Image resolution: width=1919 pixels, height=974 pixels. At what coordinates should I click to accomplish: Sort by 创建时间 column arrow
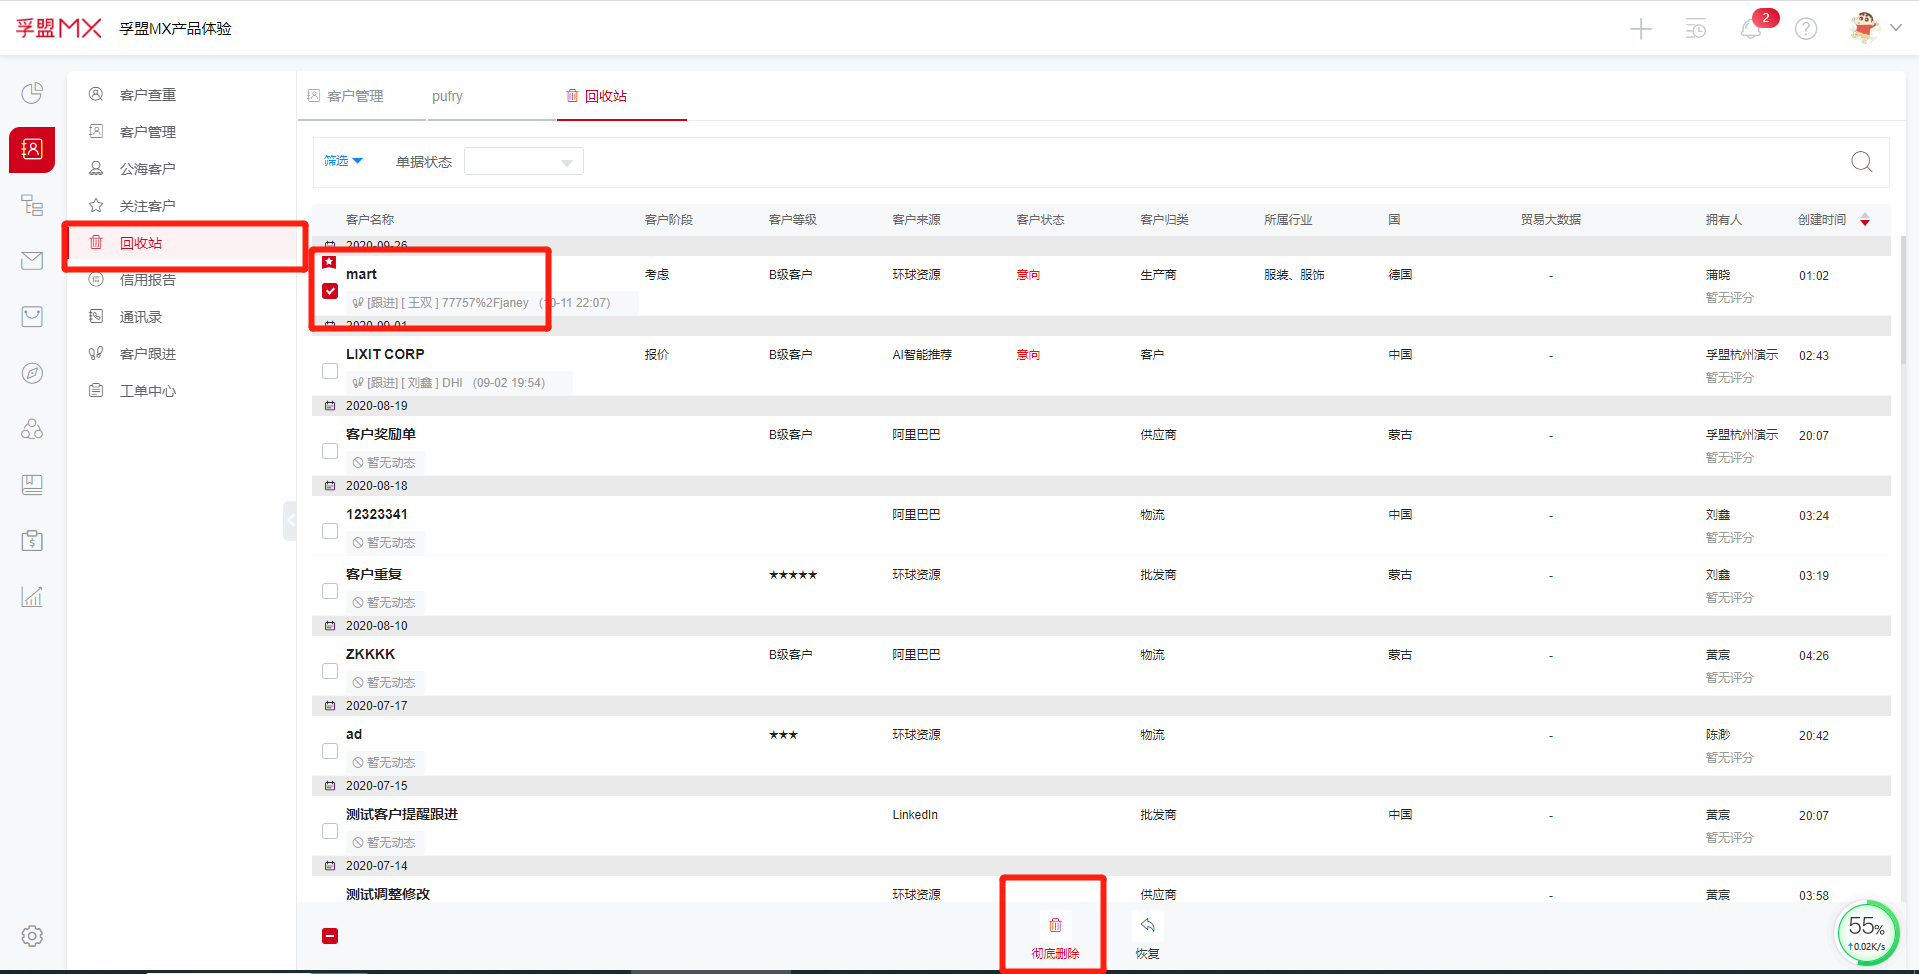(x=1865, y=220)
